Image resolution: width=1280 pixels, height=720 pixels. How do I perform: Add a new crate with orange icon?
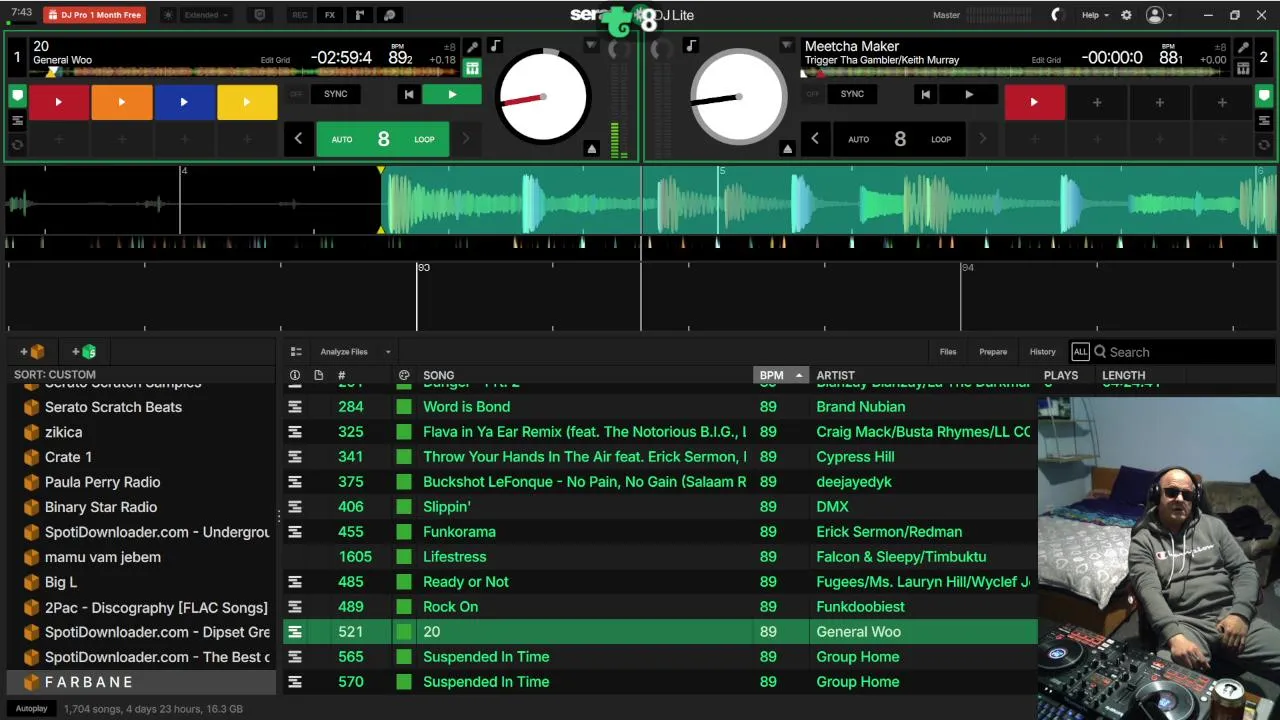(x=32, y=352)
